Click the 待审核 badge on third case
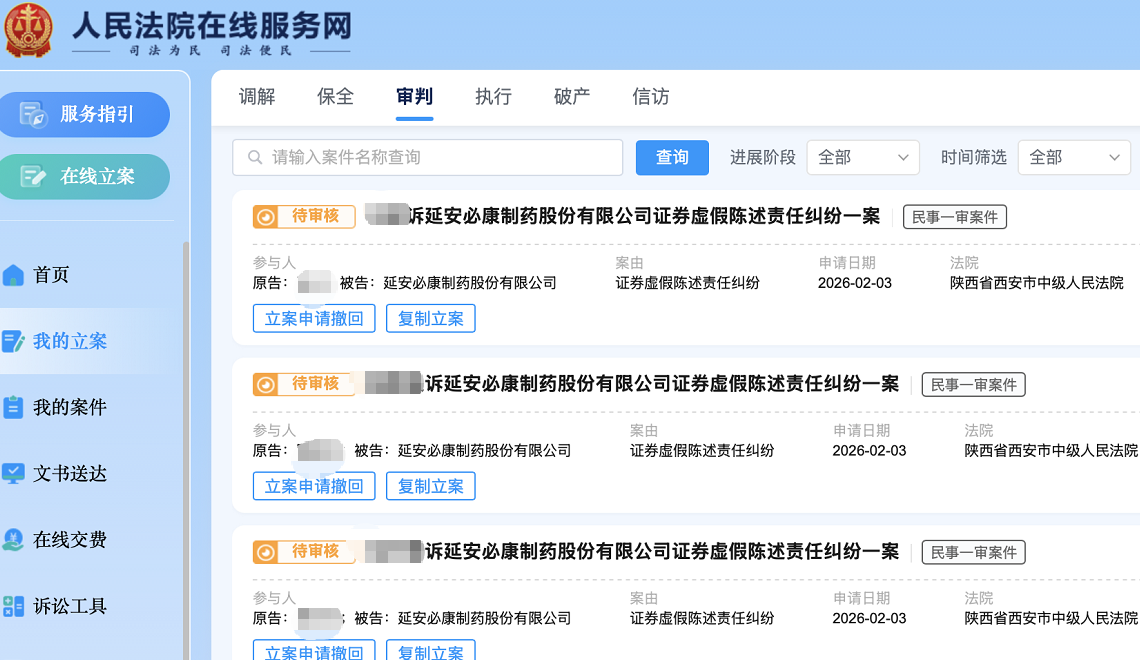 (304, 551)
